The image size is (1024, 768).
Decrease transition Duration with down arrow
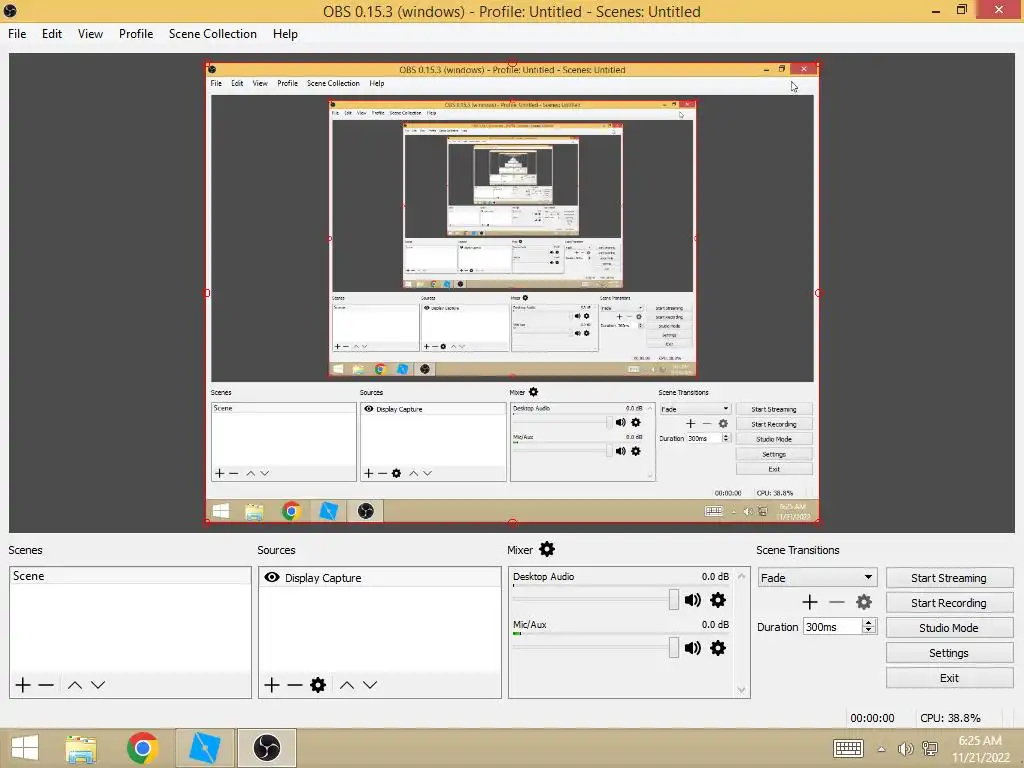click(869, 631)
